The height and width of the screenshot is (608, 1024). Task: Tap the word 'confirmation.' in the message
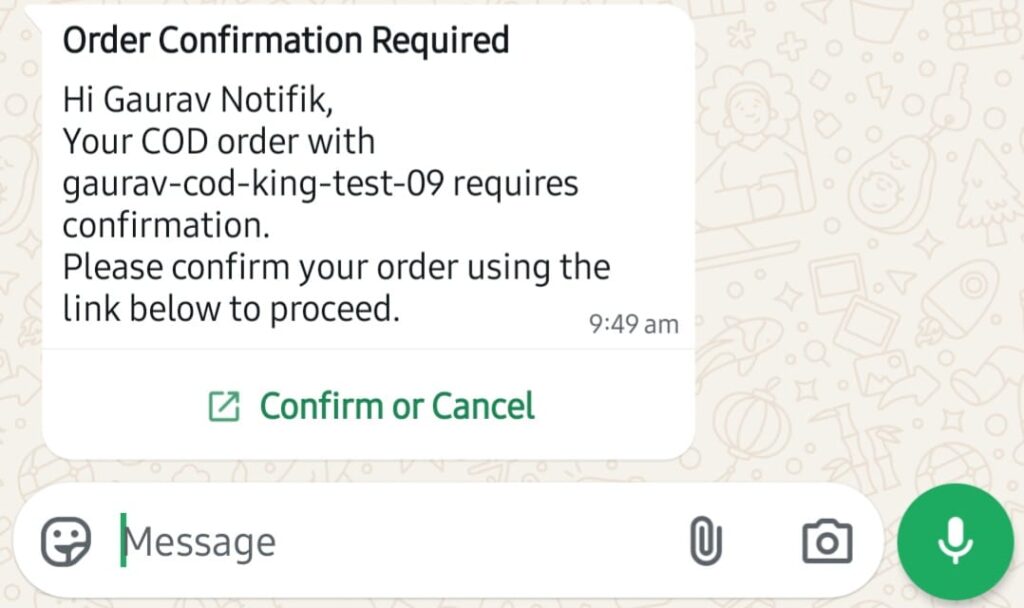coord(166,226)
